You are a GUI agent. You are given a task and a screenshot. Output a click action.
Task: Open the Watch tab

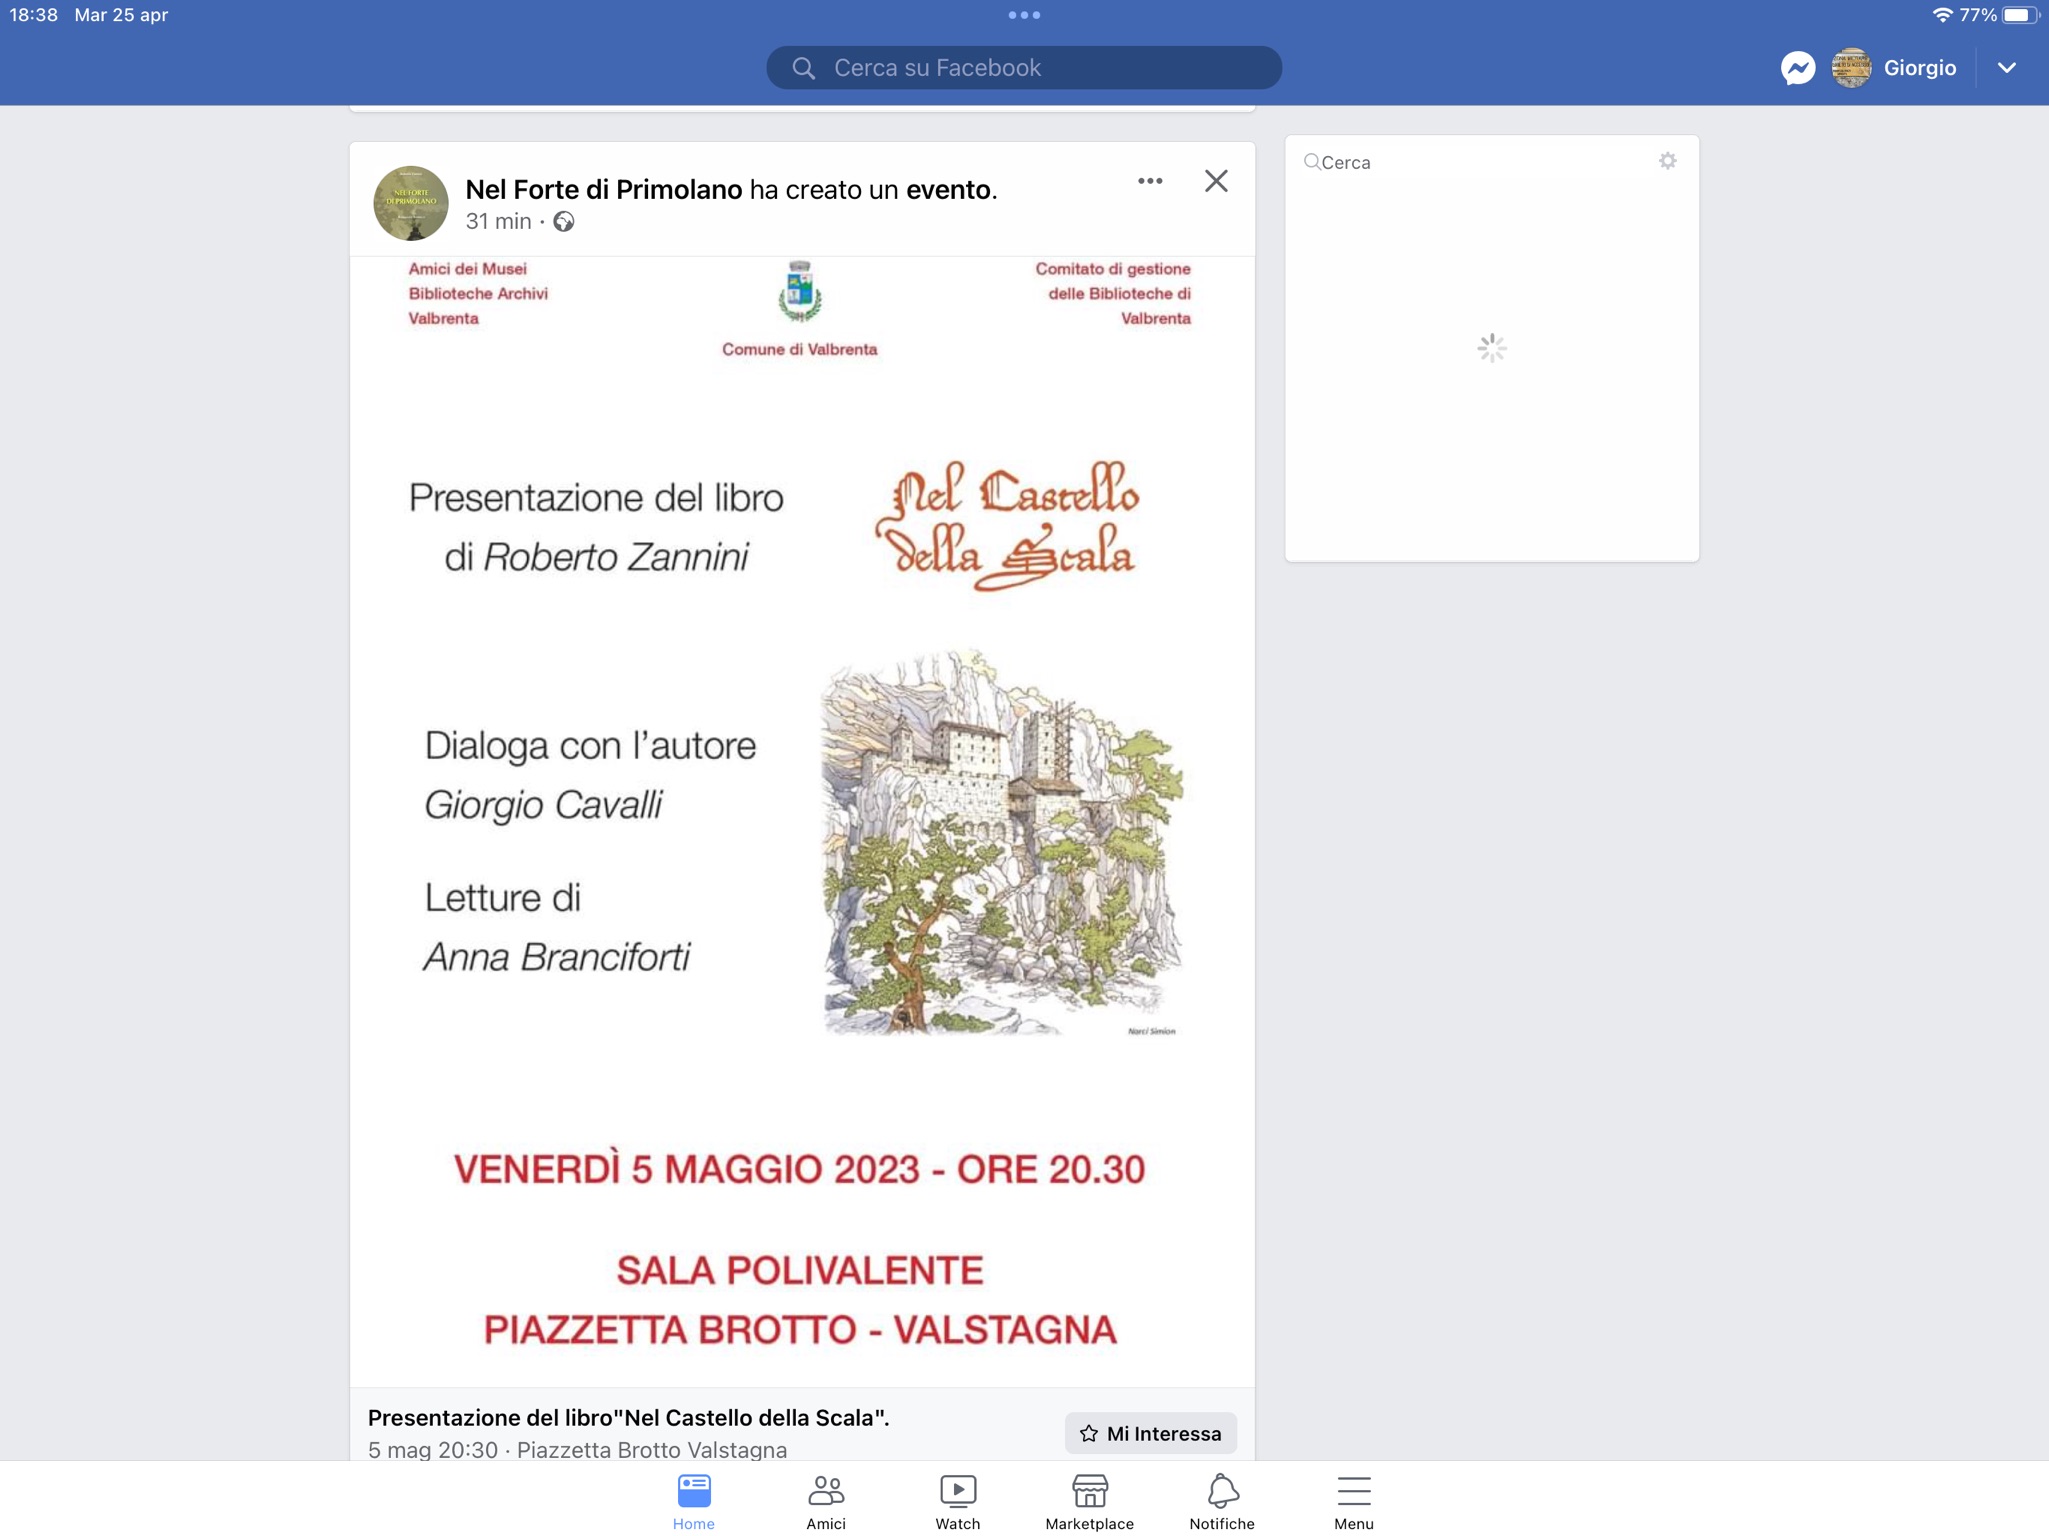coord(958,1501)
